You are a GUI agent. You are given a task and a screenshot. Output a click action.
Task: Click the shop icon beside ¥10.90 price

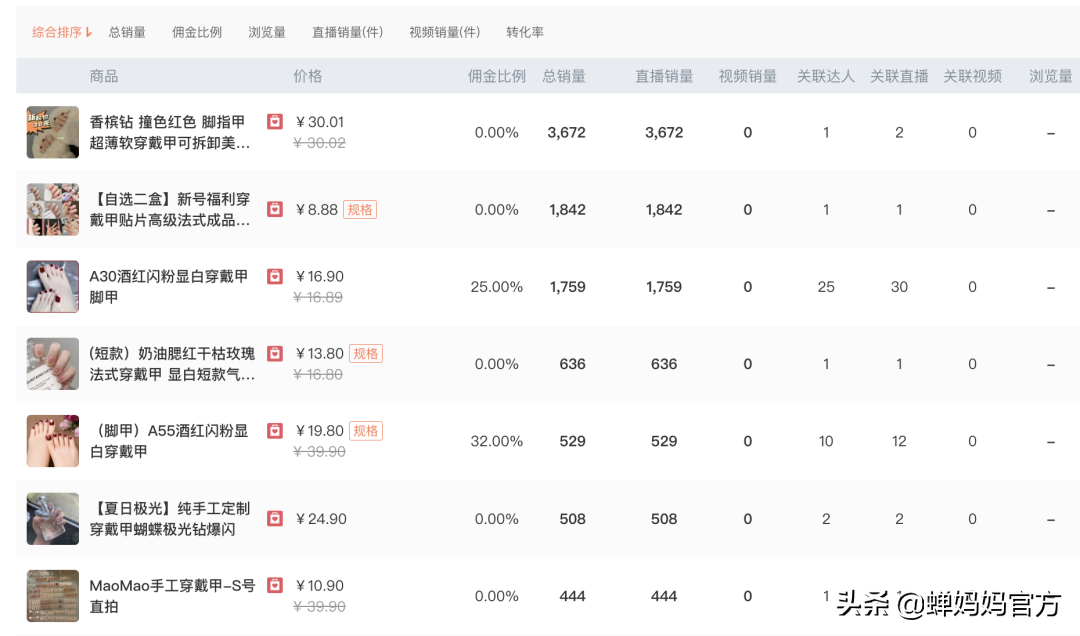[x=275, y=585]
